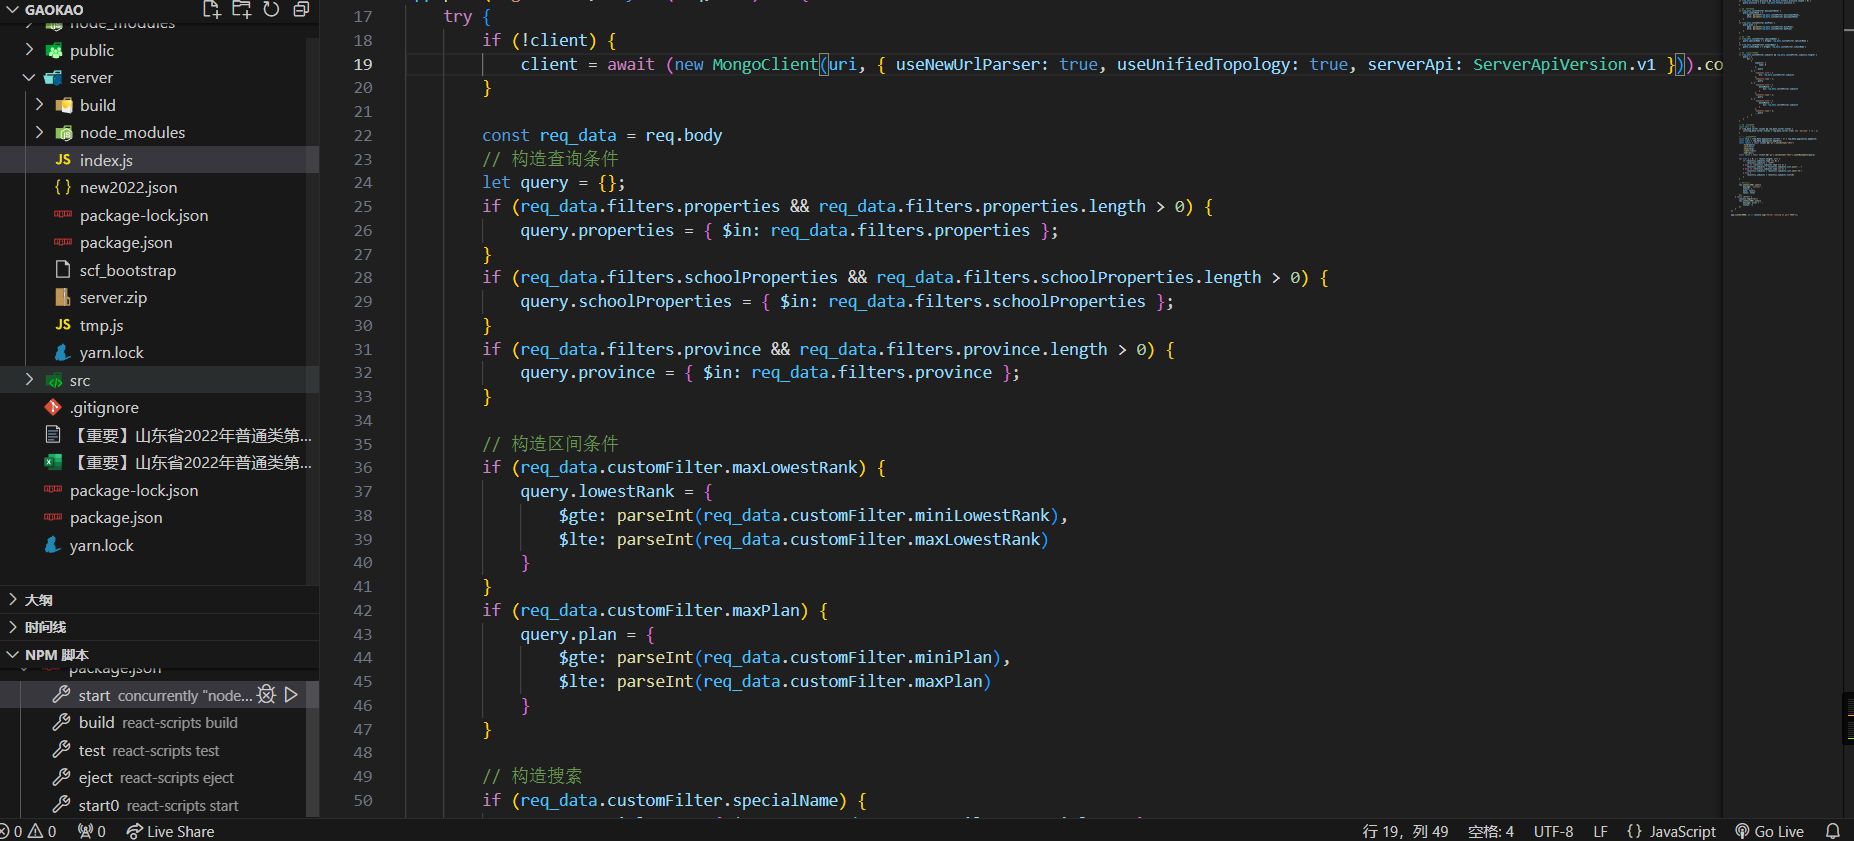Click the braces icon beside new2022.json

pyautogui.click(x=63, y=187)
